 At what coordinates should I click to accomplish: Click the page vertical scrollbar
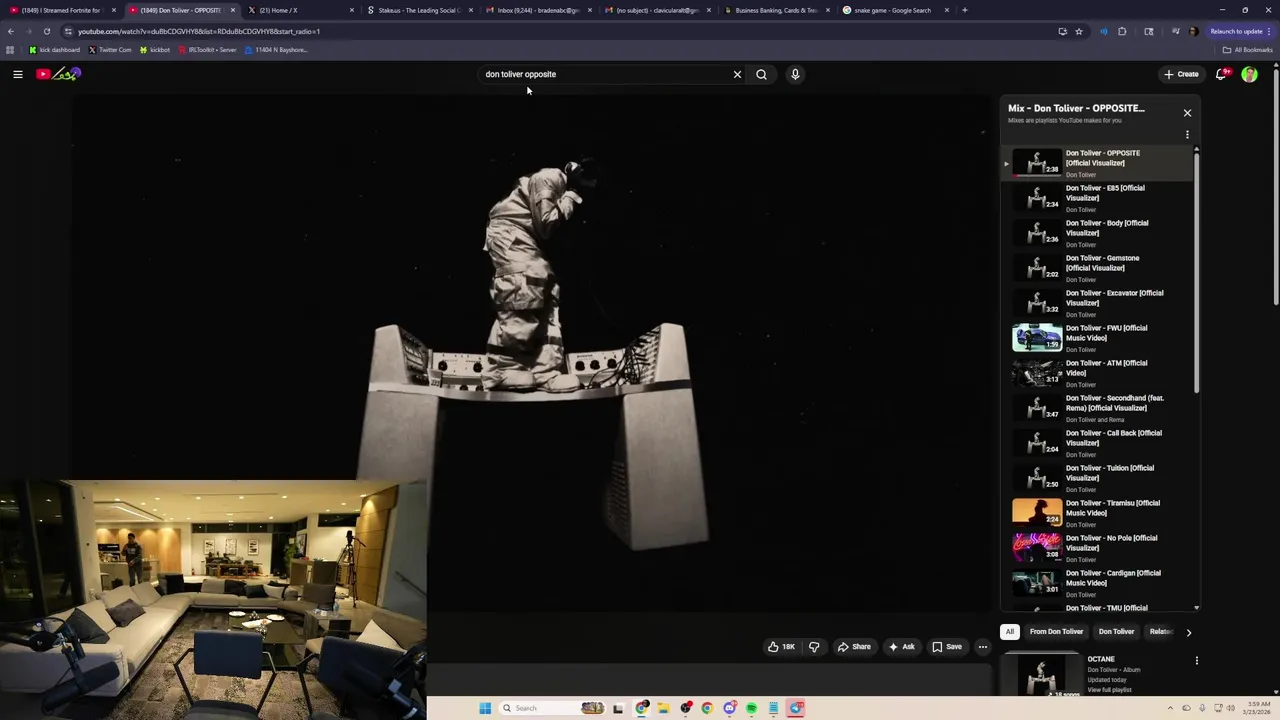point(1275,186)
